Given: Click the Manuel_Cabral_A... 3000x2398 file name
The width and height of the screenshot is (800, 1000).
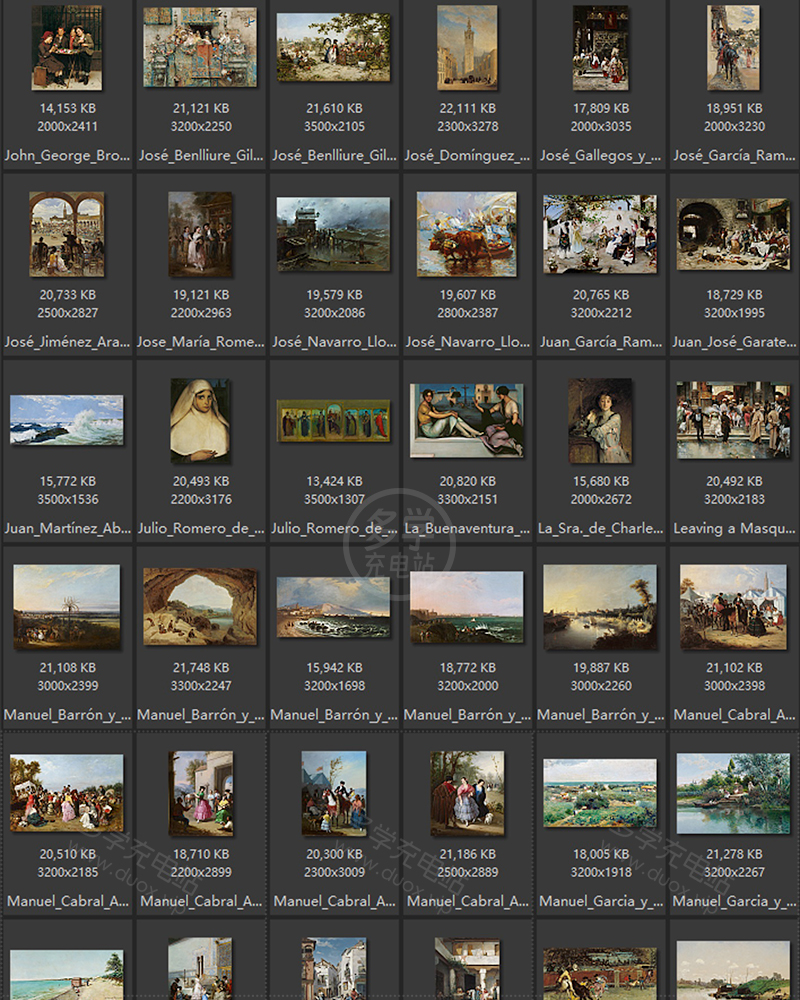Looking at the screenshot, I should (x=735, y=715).
